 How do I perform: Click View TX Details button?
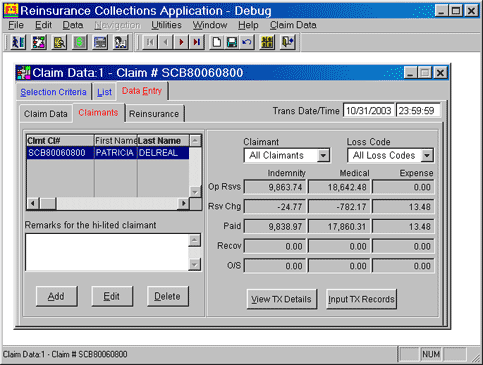[x=281, y=299]
